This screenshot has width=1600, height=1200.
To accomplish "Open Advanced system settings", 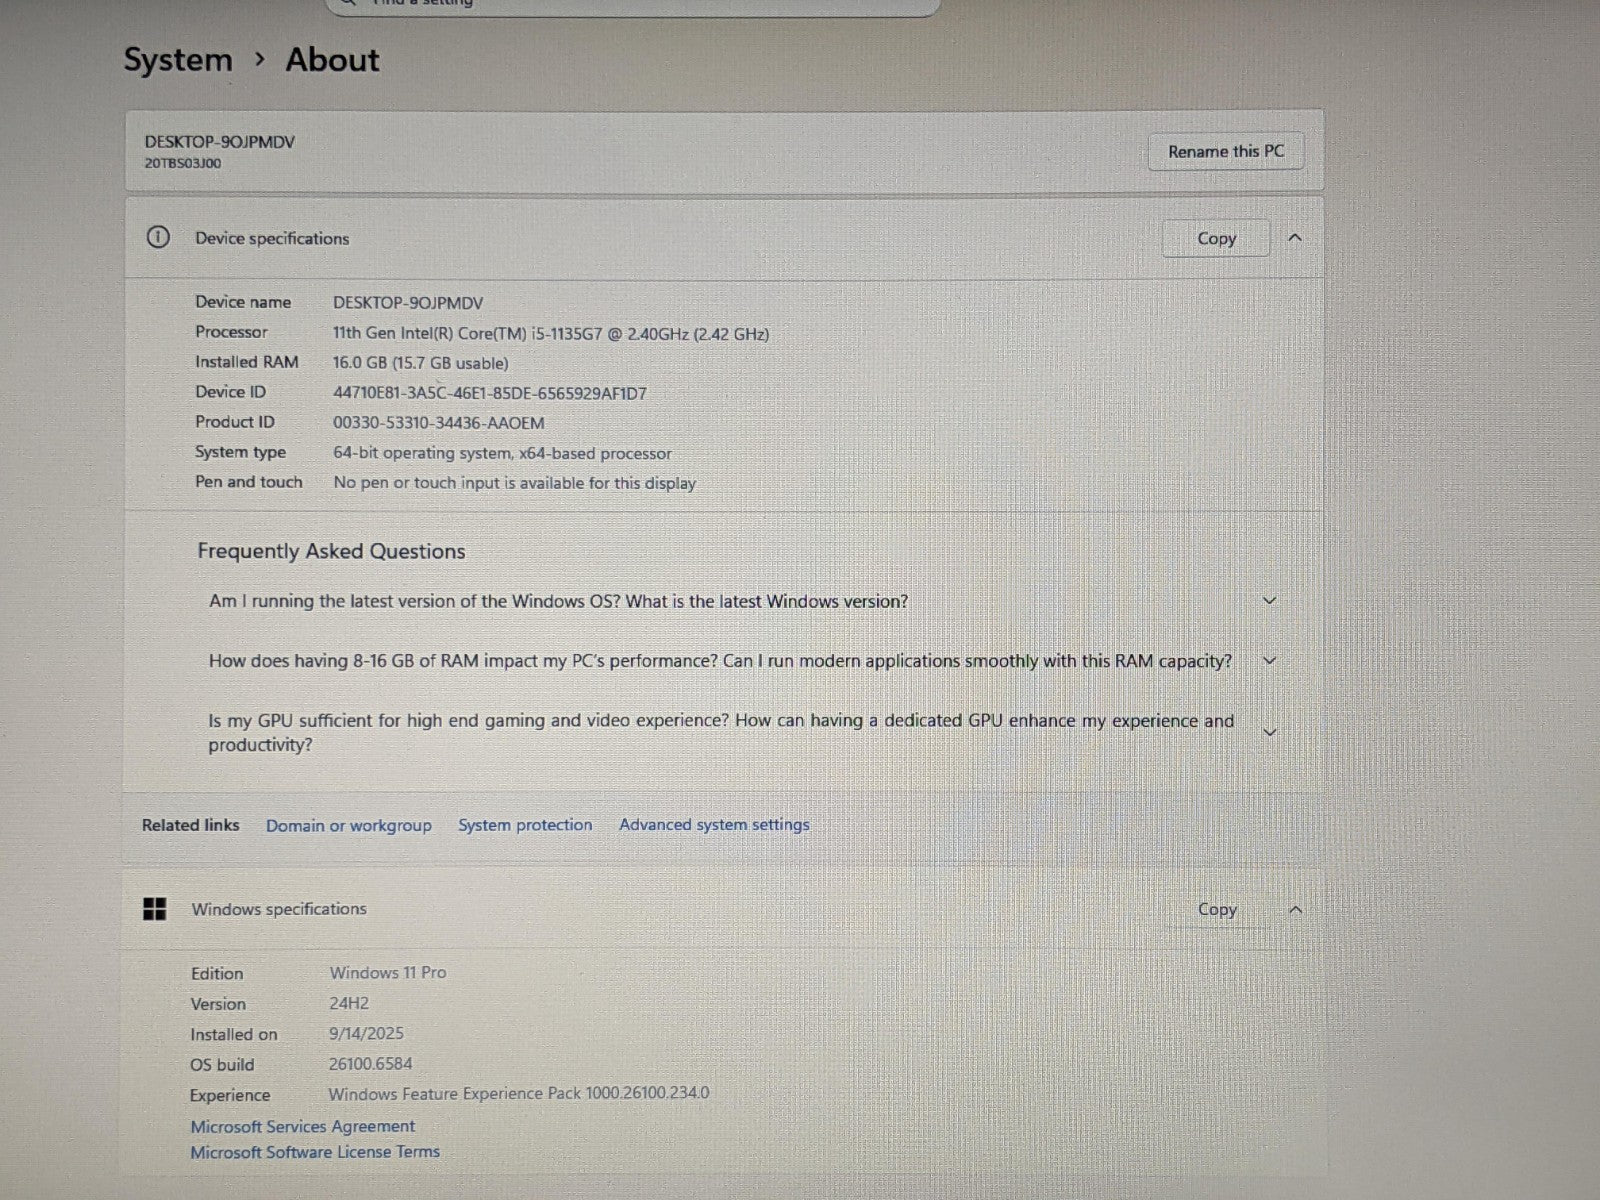I will tap(714, 825).
